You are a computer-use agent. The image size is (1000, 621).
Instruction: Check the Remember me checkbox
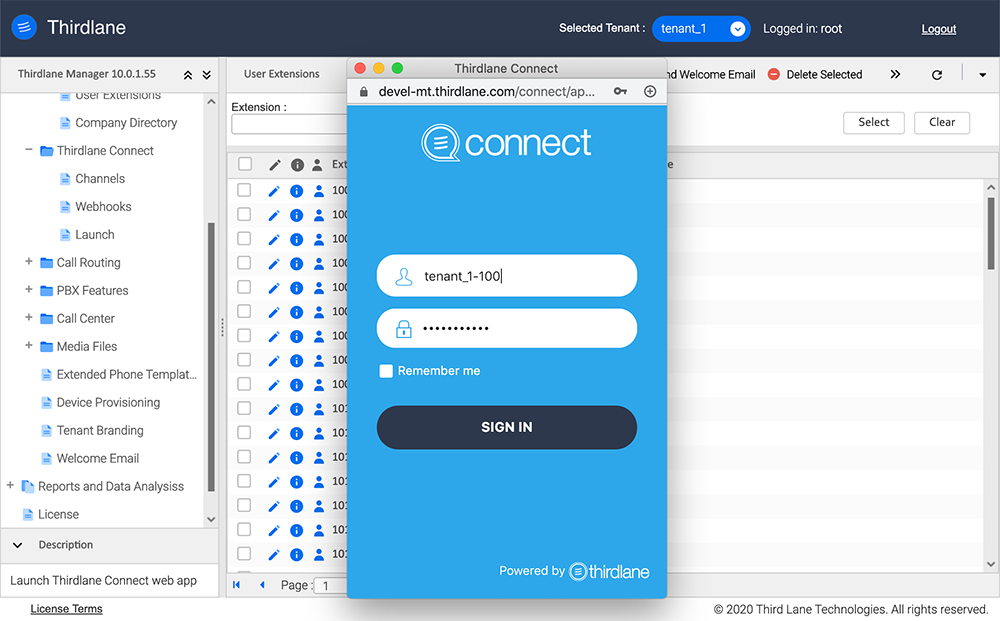coord(386,371)
